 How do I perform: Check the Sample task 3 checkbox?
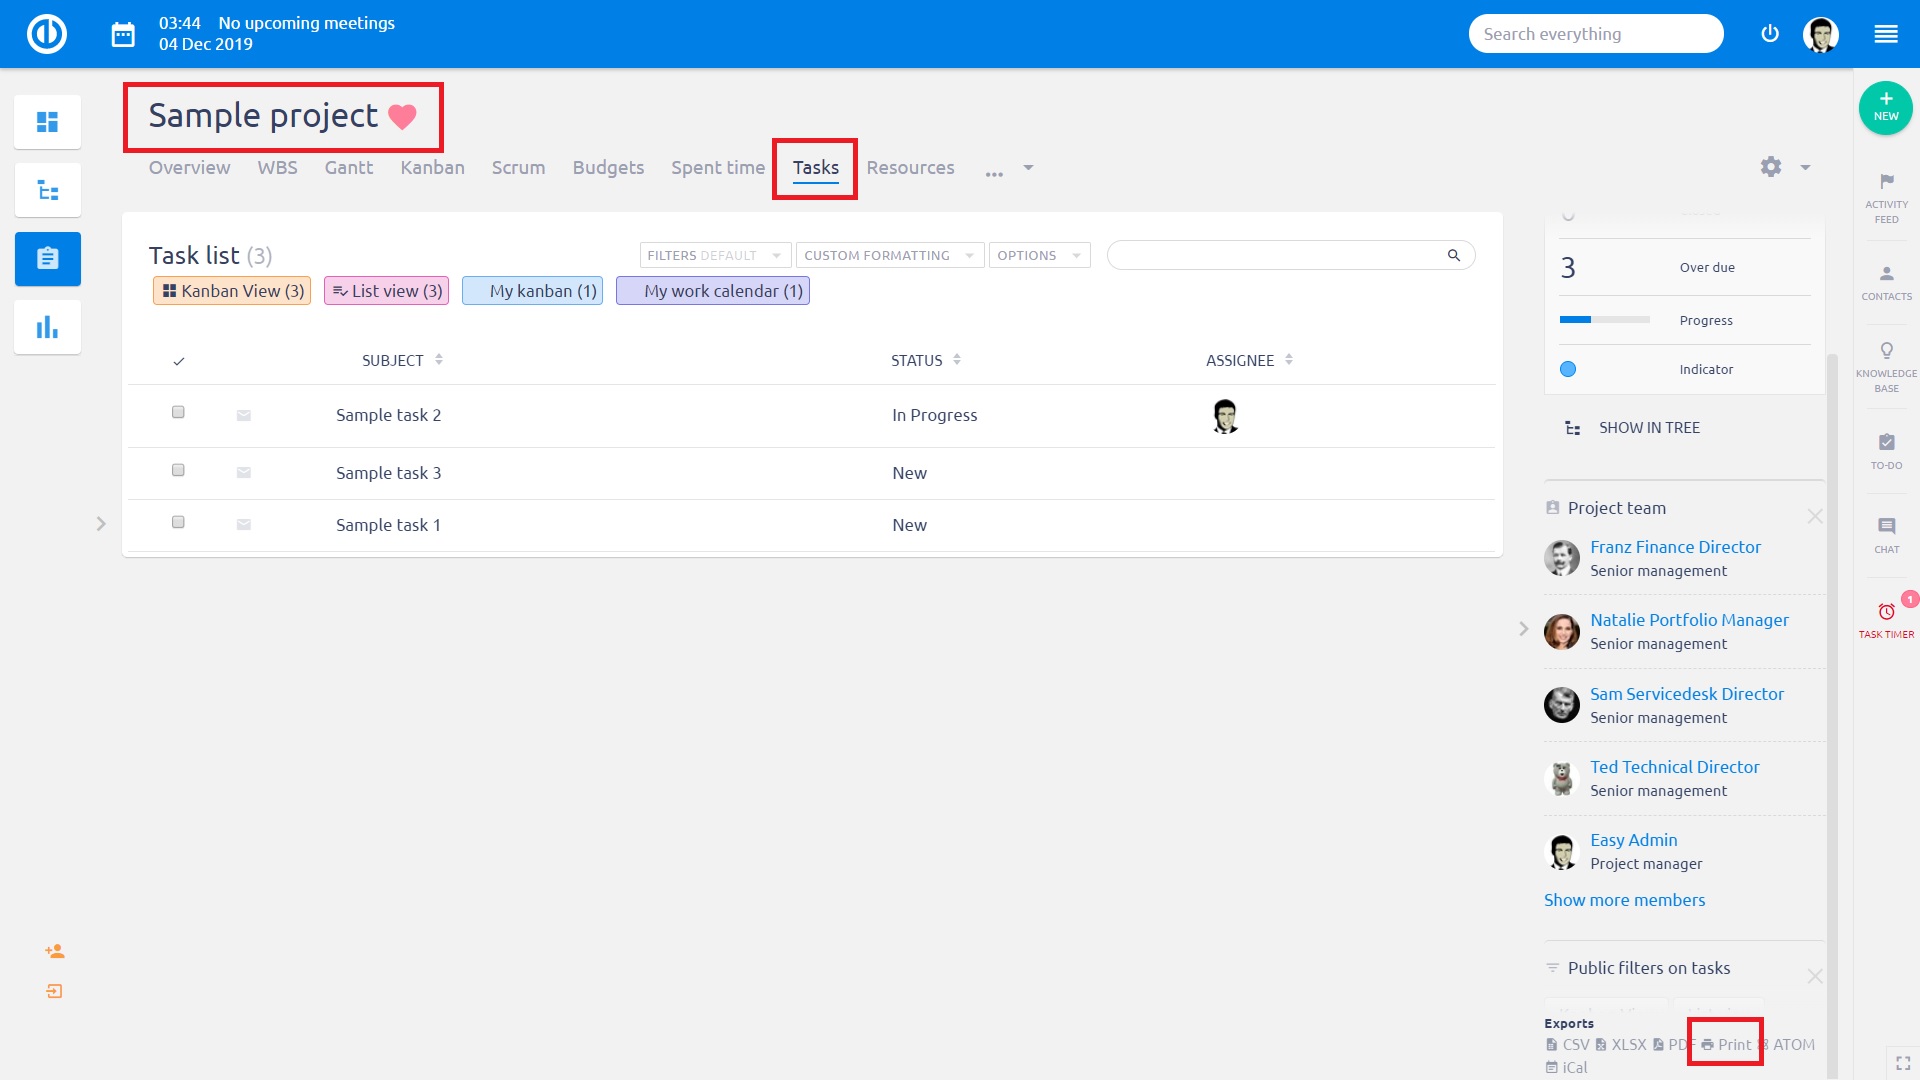(x=178, y=470)
